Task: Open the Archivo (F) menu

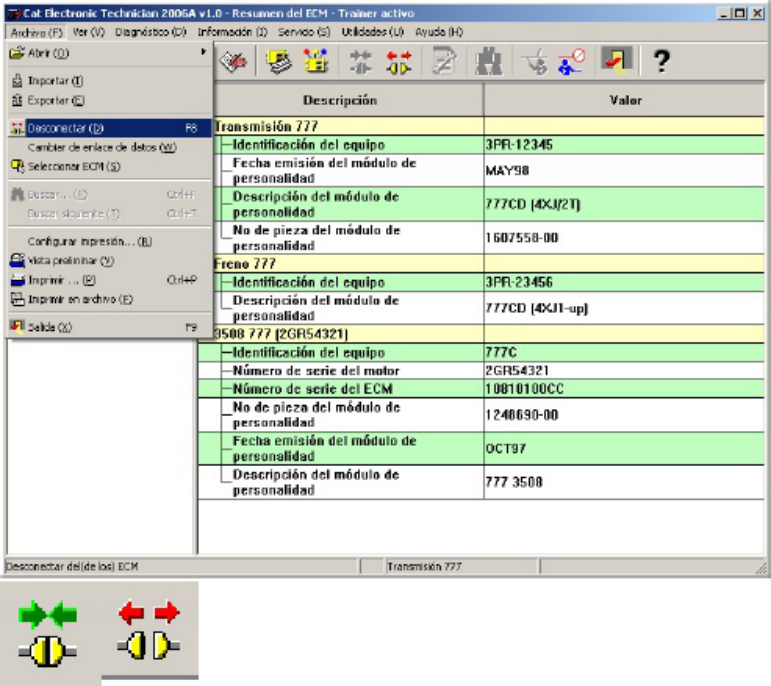Action: [x=36, y=32]
